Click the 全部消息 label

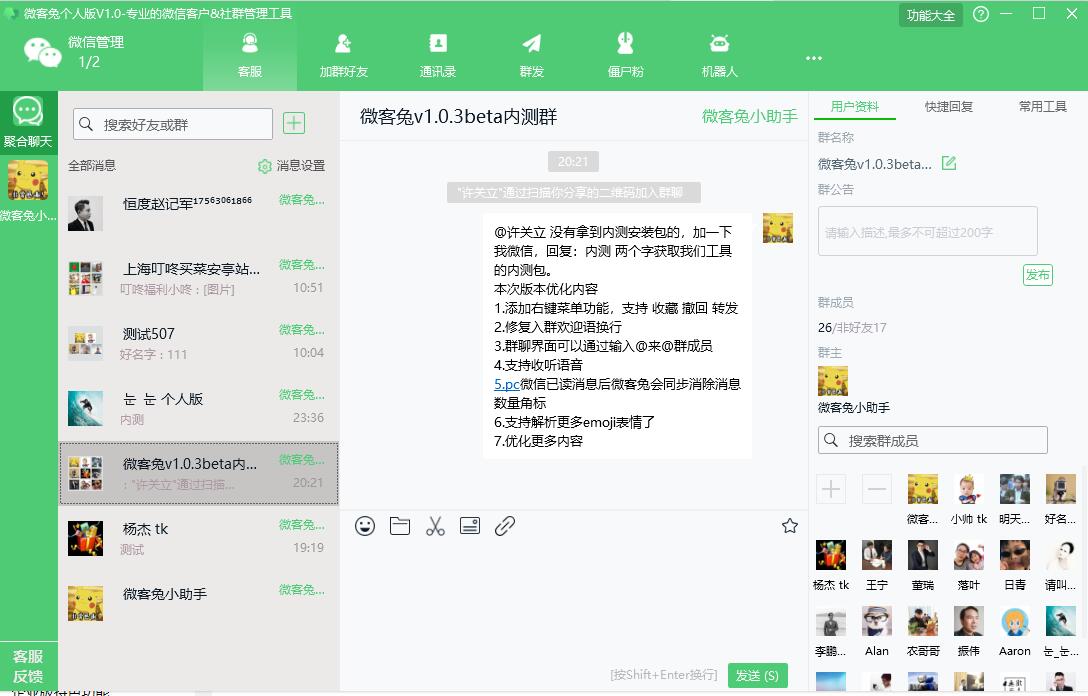[x=92, y=166]
